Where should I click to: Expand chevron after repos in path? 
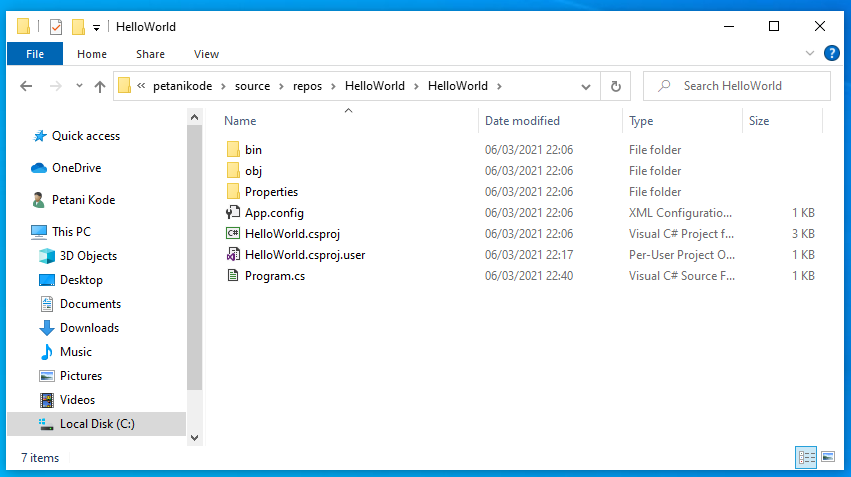coord(333,86)
